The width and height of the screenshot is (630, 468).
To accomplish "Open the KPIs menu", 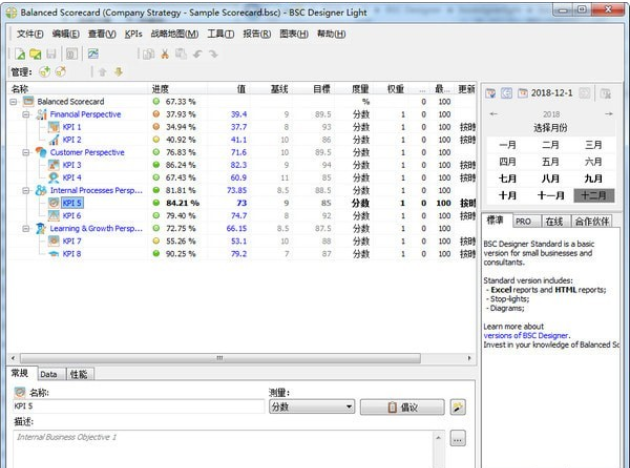I will click(x=133, y=34).
